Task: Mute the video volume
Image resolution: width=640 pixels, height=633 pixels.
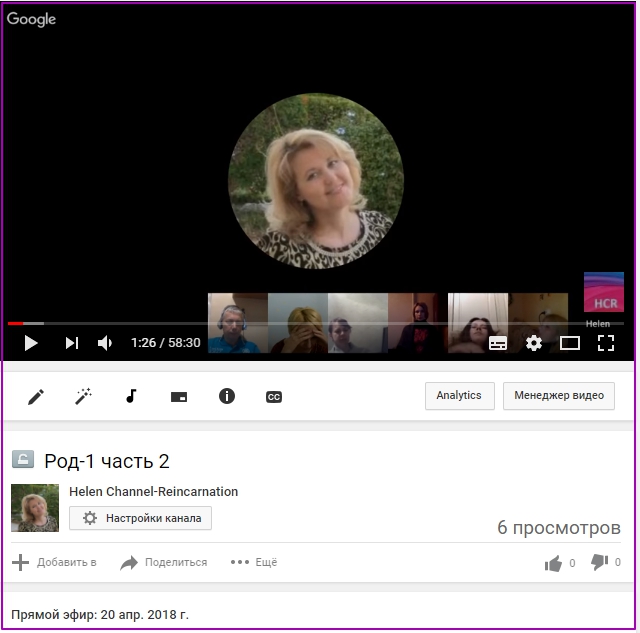Action: [x=105, y=343]
